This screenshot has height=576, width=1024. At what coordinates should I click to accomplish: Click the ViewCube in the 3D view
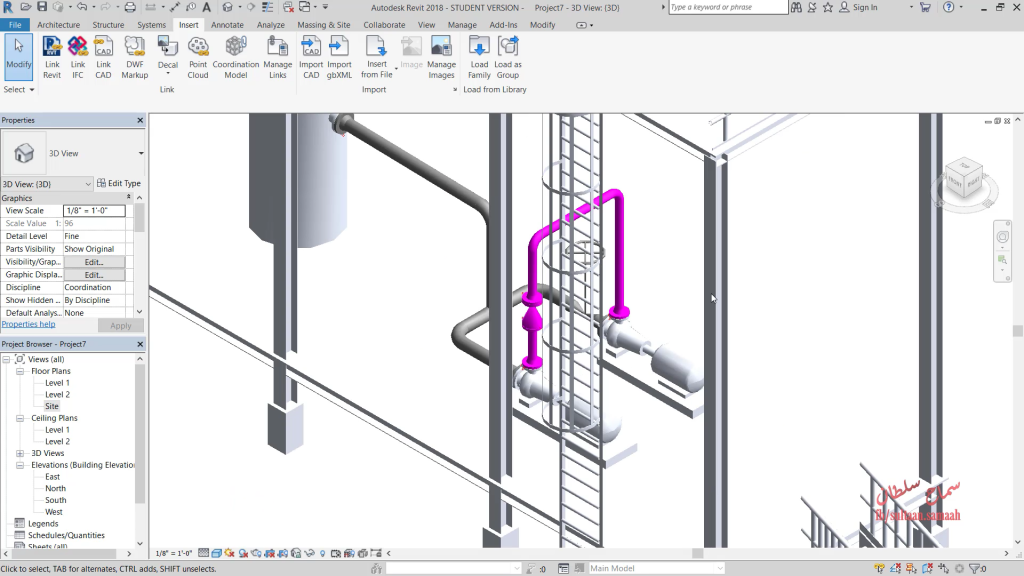tap(965, 180)
